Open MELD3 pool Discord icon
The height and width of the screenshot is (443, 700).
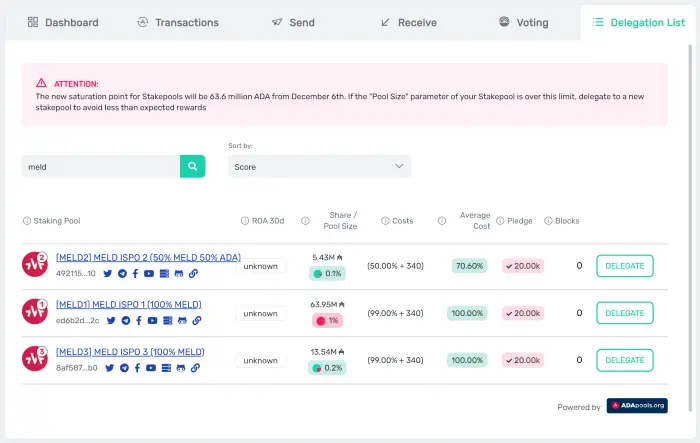(181, 368)
